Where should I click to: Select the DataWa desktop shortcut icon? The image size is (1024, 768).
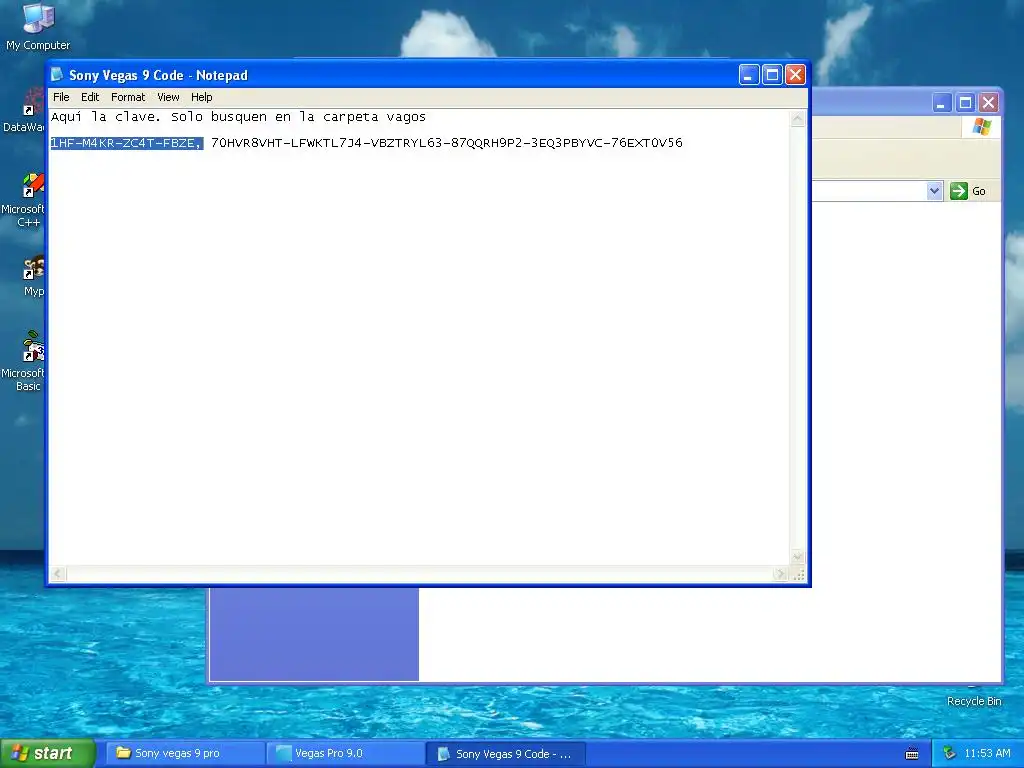(24, 111)
